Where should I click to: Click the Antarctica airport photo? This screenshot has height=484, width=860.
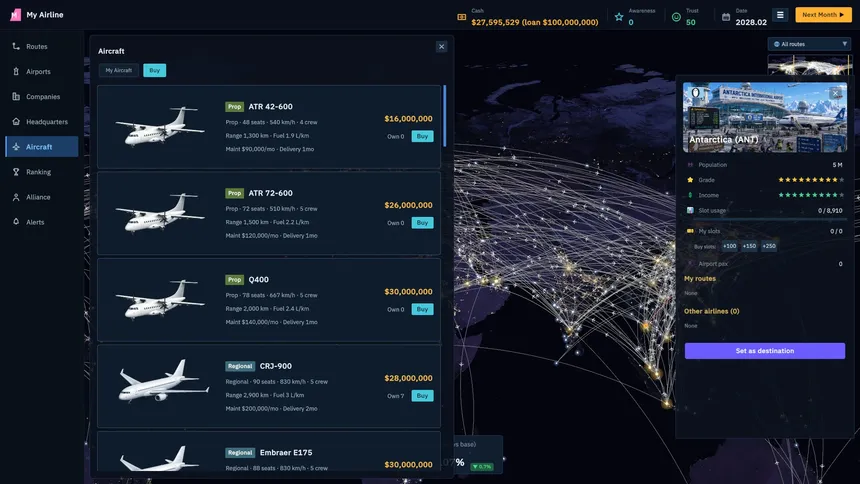(765, 117)
